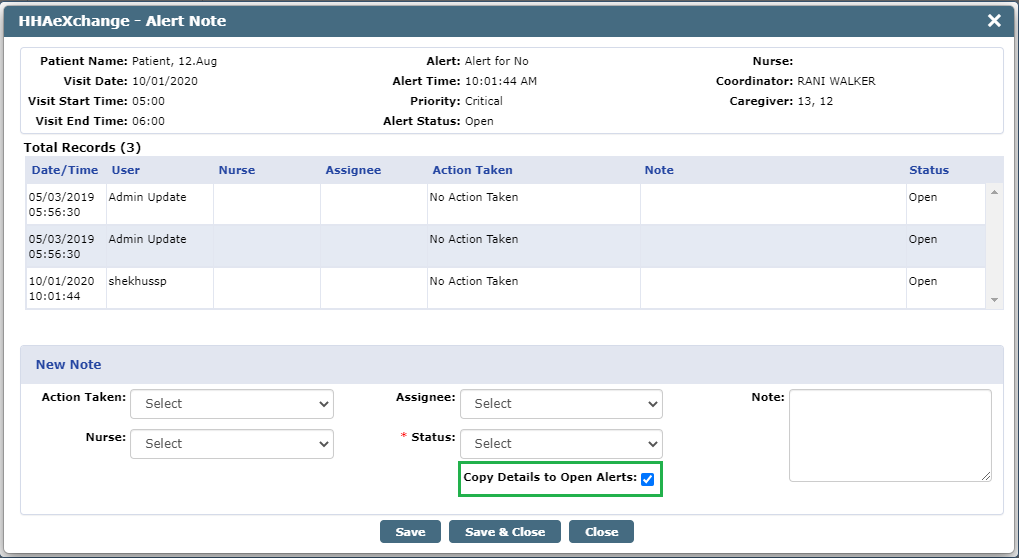Click the Note area resize handle
Image resolution: width=1019 pixels, height=558 pixels.
coord(987,476)
